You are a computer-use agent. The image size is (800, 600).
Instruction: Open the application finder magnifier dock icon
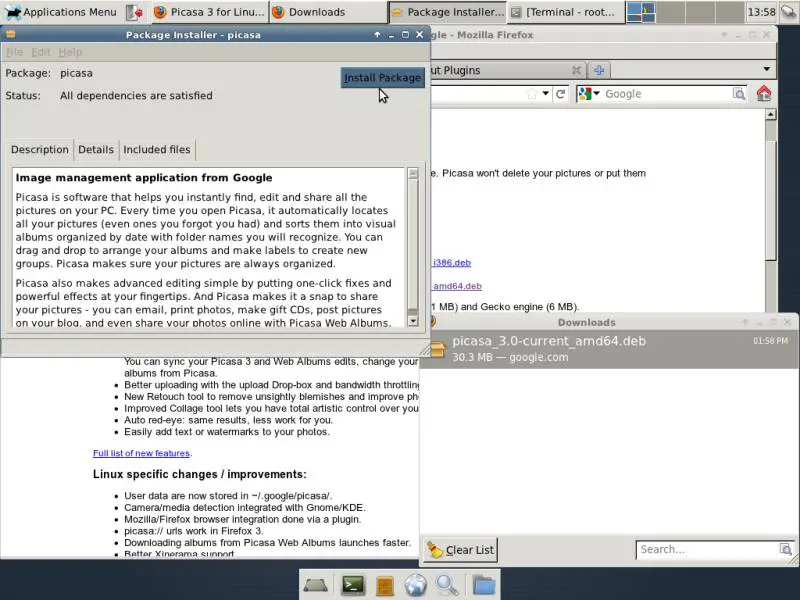[x=447, y=585]
